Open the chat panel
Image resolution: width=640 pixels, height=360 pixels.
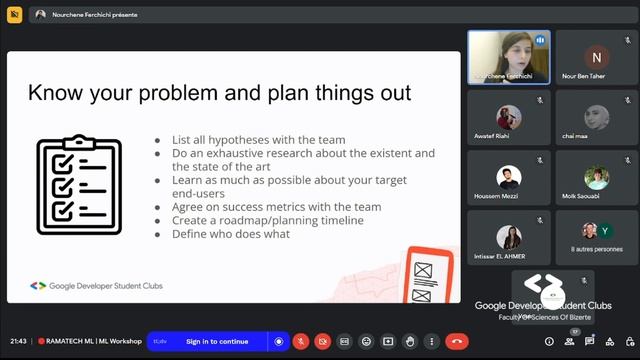coord(589,342)
